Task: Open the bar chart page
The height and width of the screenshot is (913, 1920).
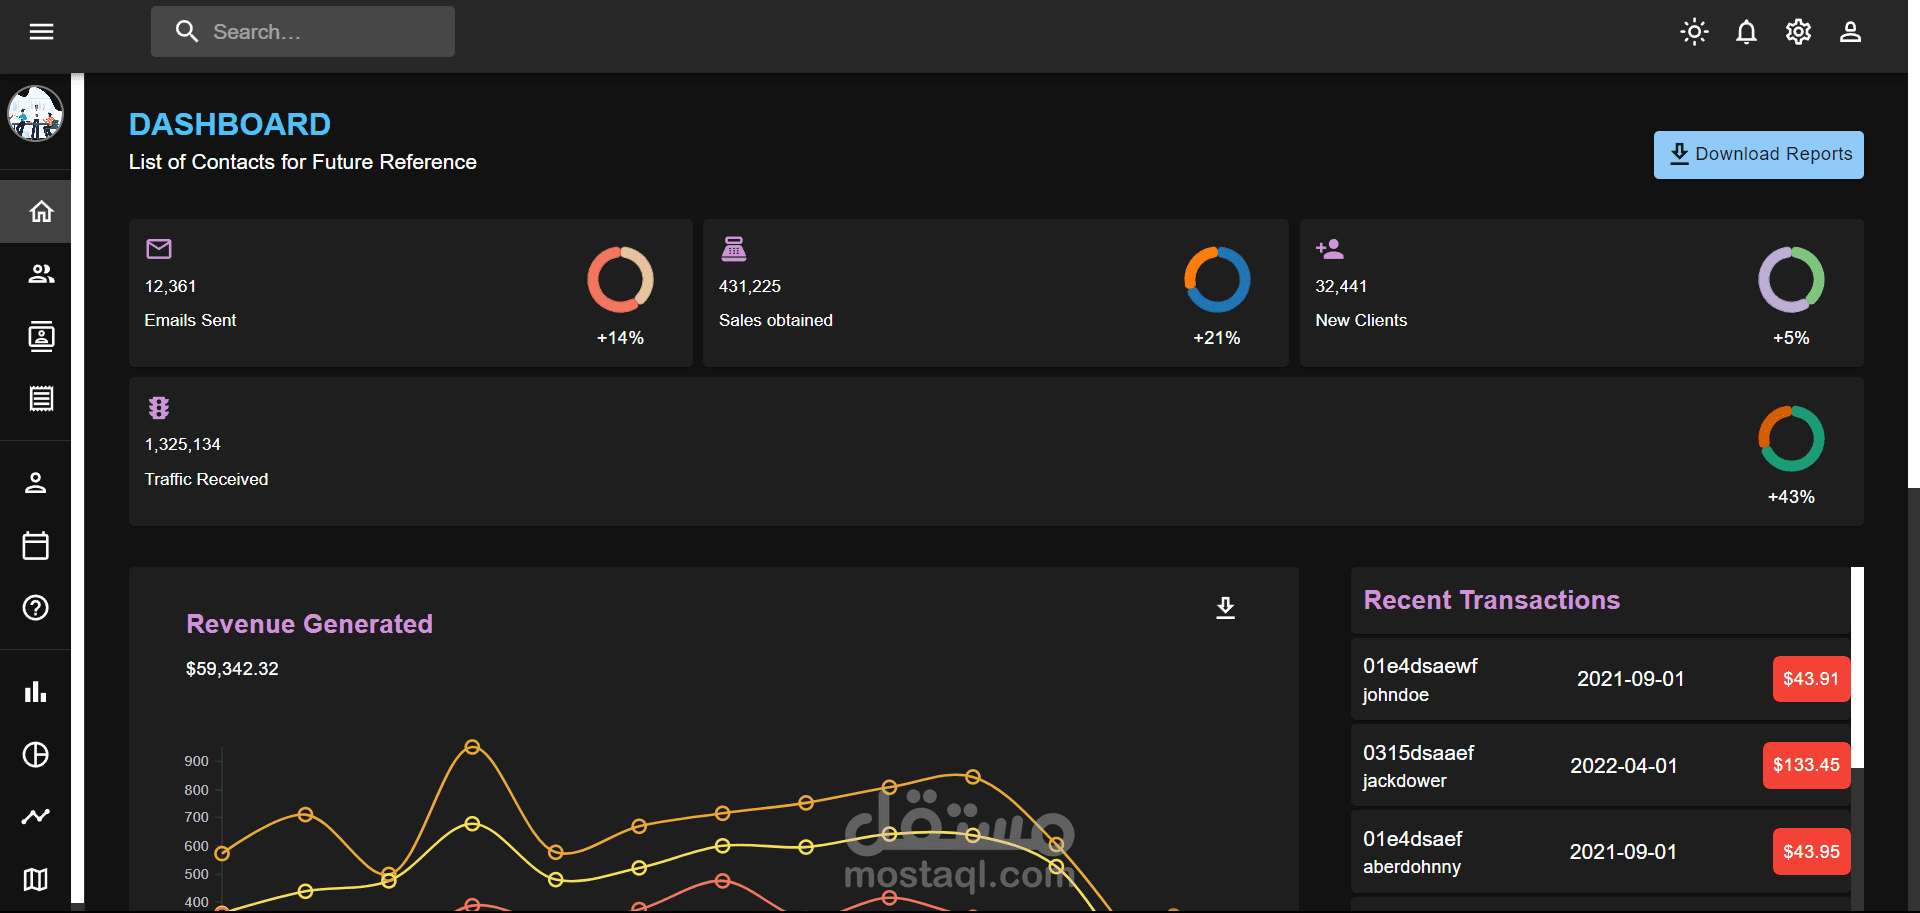Action: [x=36, y=692]
